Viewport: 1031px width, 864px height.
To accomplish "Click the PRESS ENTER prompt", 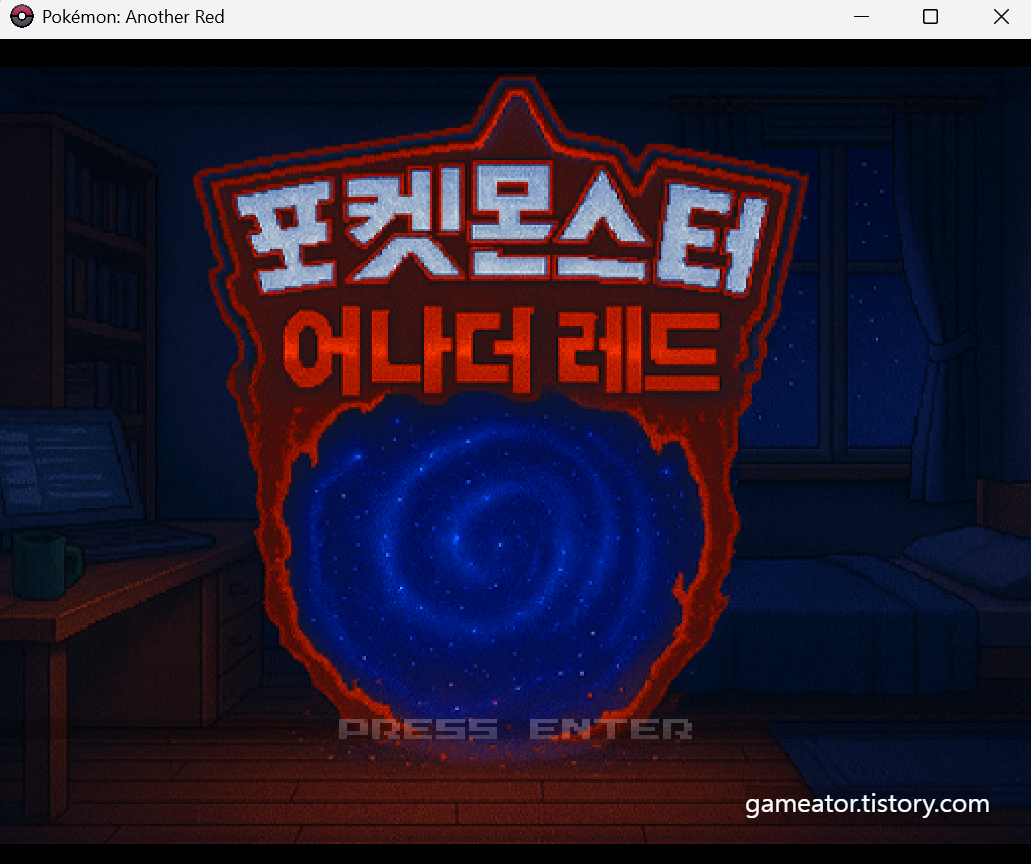I will [x=515, y=729].
